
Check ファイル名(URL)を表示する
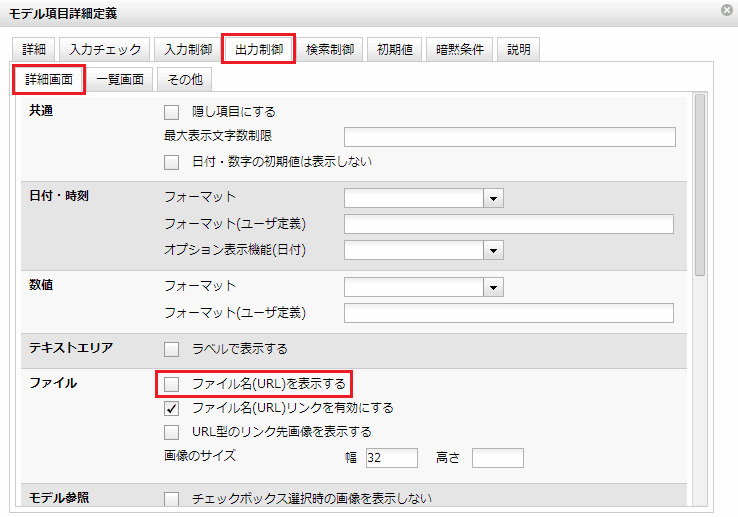tap(171, 384)
